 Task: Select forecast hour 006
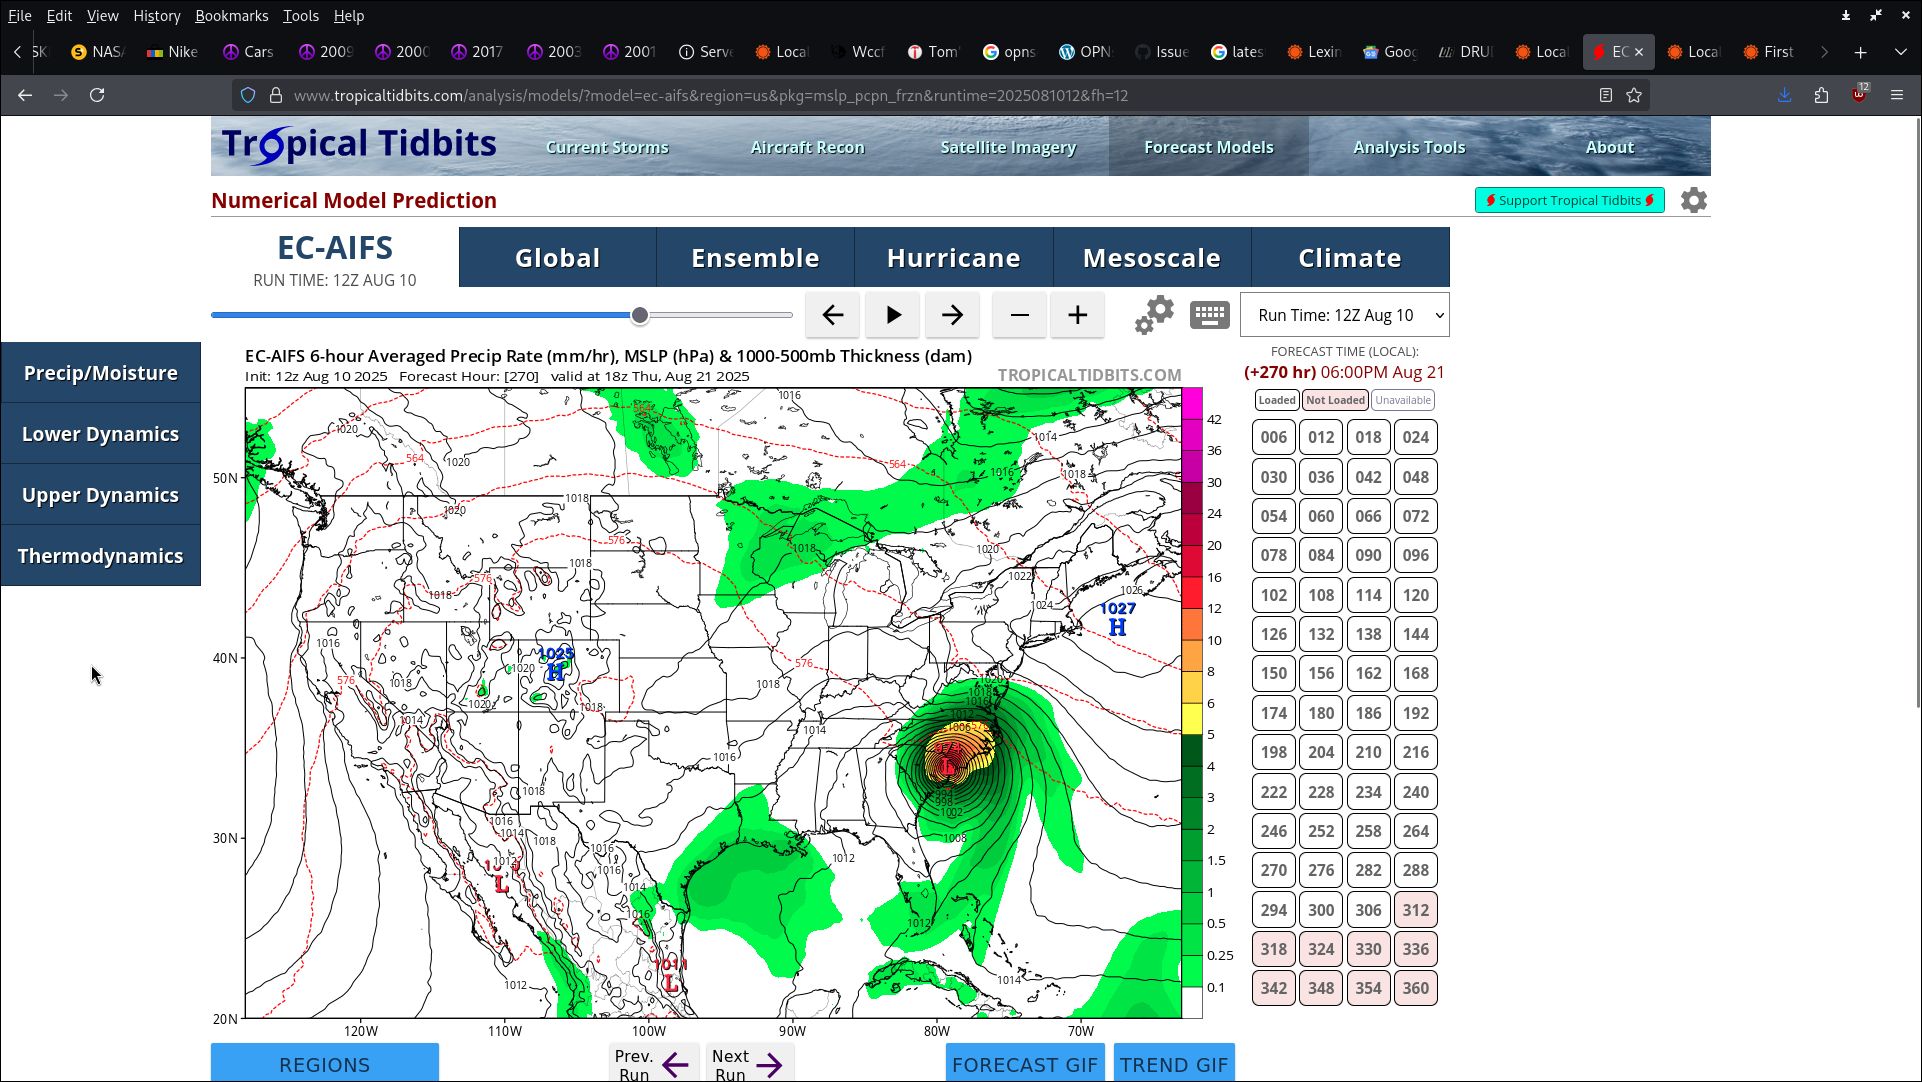pyautogui.click(x=1273, y=437)
